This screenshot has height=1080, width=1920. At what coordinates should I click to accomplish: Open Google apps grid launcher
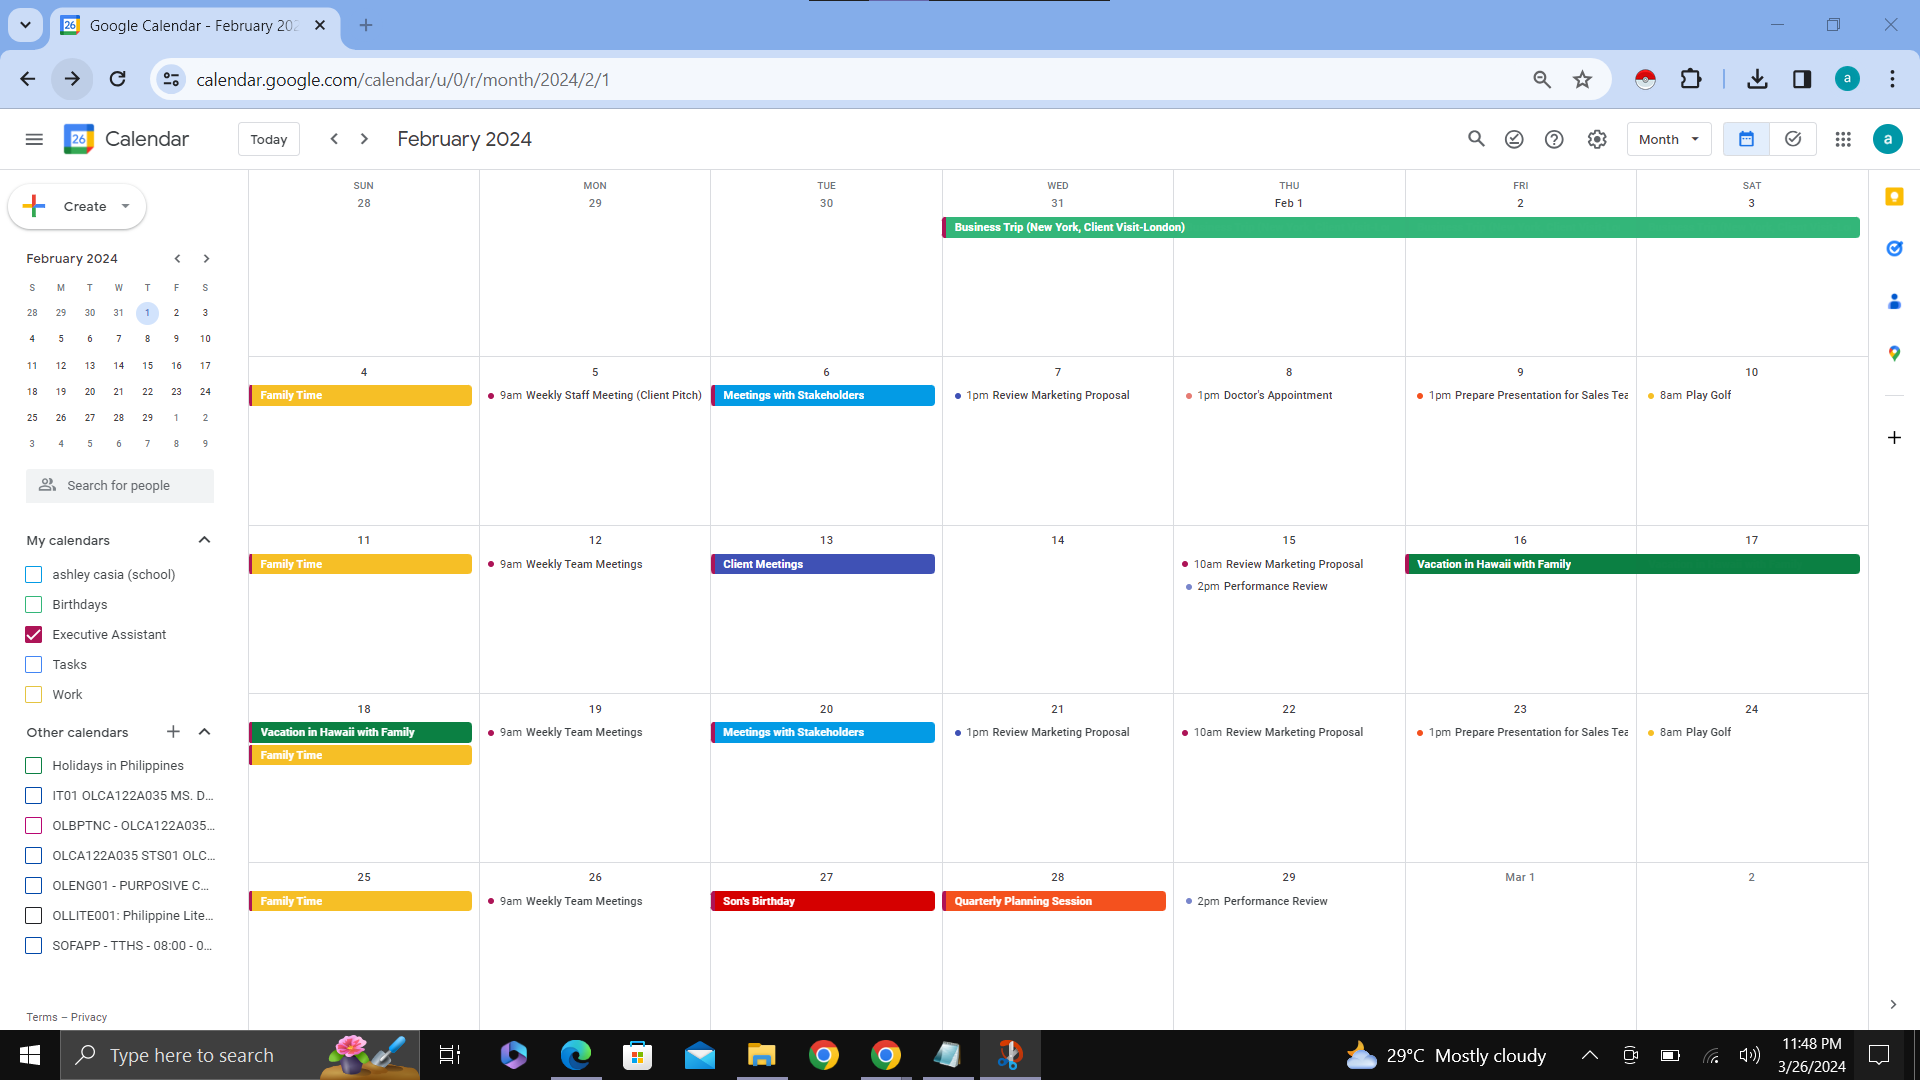pyautogui.click(x=1843, y=139)
